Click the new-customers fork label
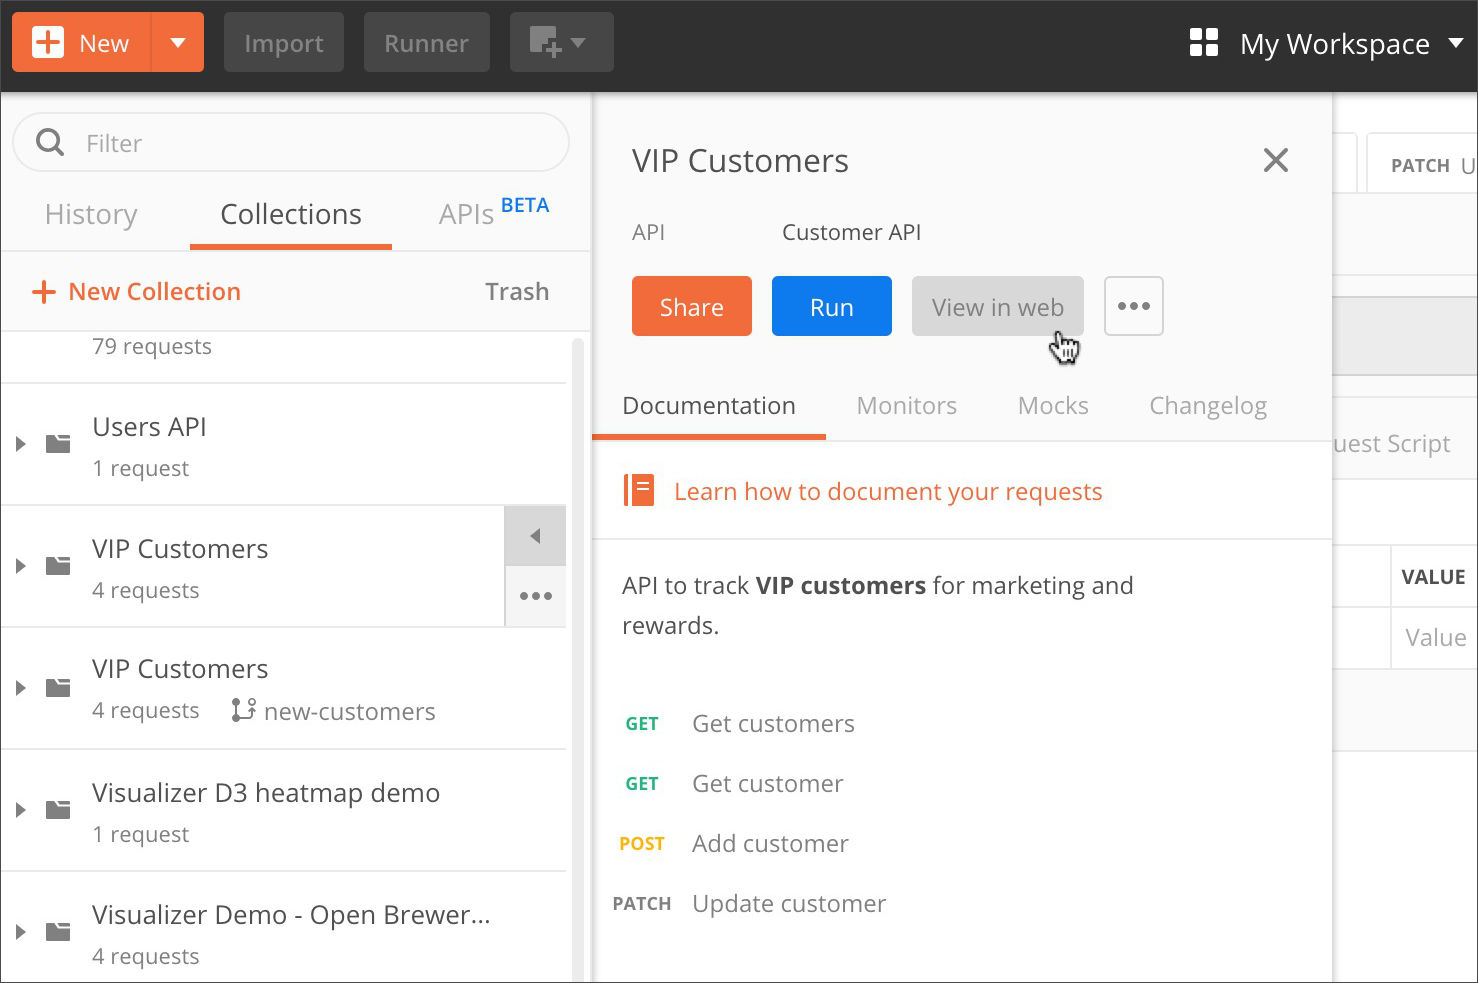Image resolution: width=1478 pixels, height=983 pixels. (350, 711)
